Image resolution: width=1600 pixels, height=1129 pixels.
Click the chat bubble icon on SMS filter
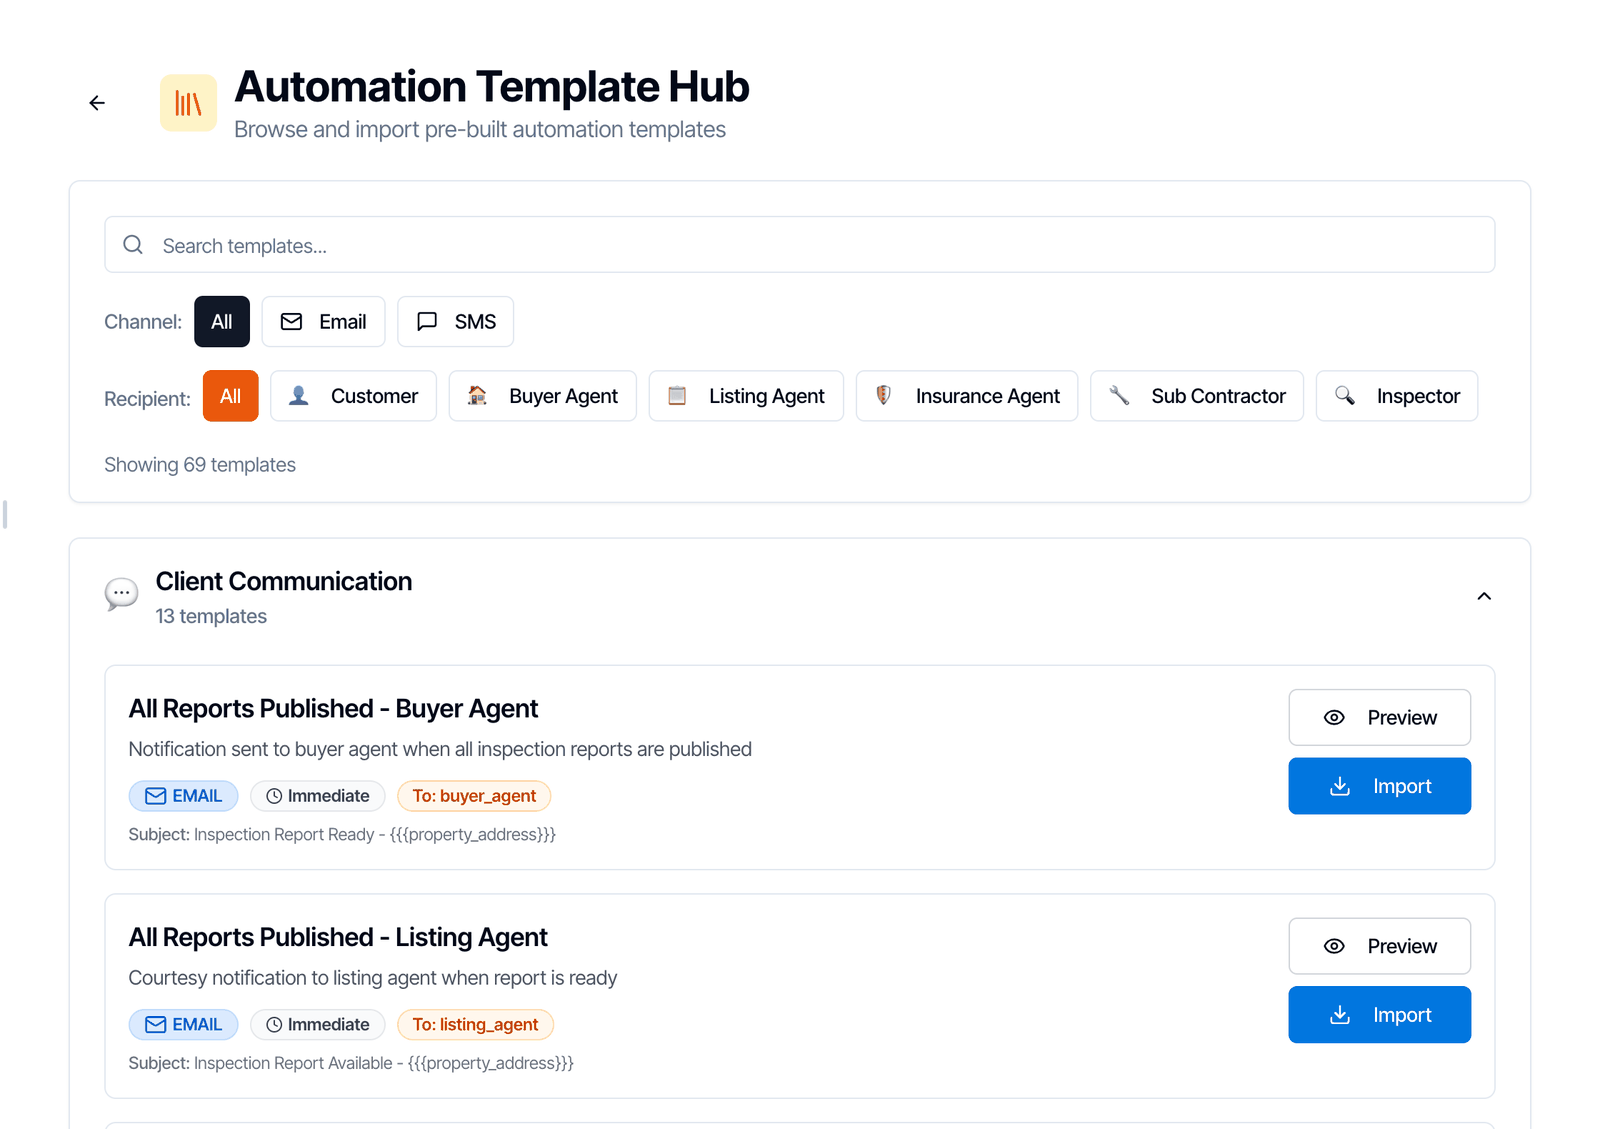427,322
